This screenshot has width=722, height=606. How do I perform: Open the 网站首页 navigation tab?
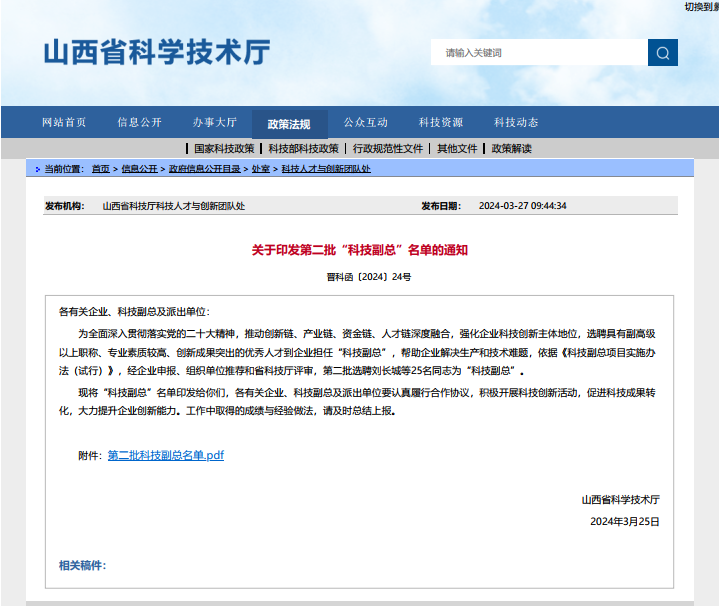click(x=64, y=123)
